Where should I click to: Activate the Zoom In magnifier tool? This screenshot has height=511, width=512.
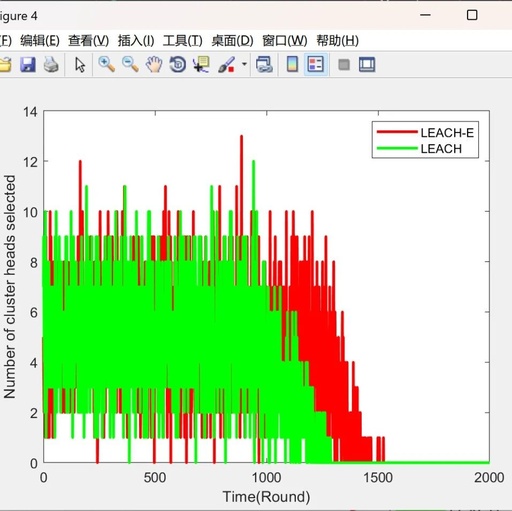(x=107, y=64)
